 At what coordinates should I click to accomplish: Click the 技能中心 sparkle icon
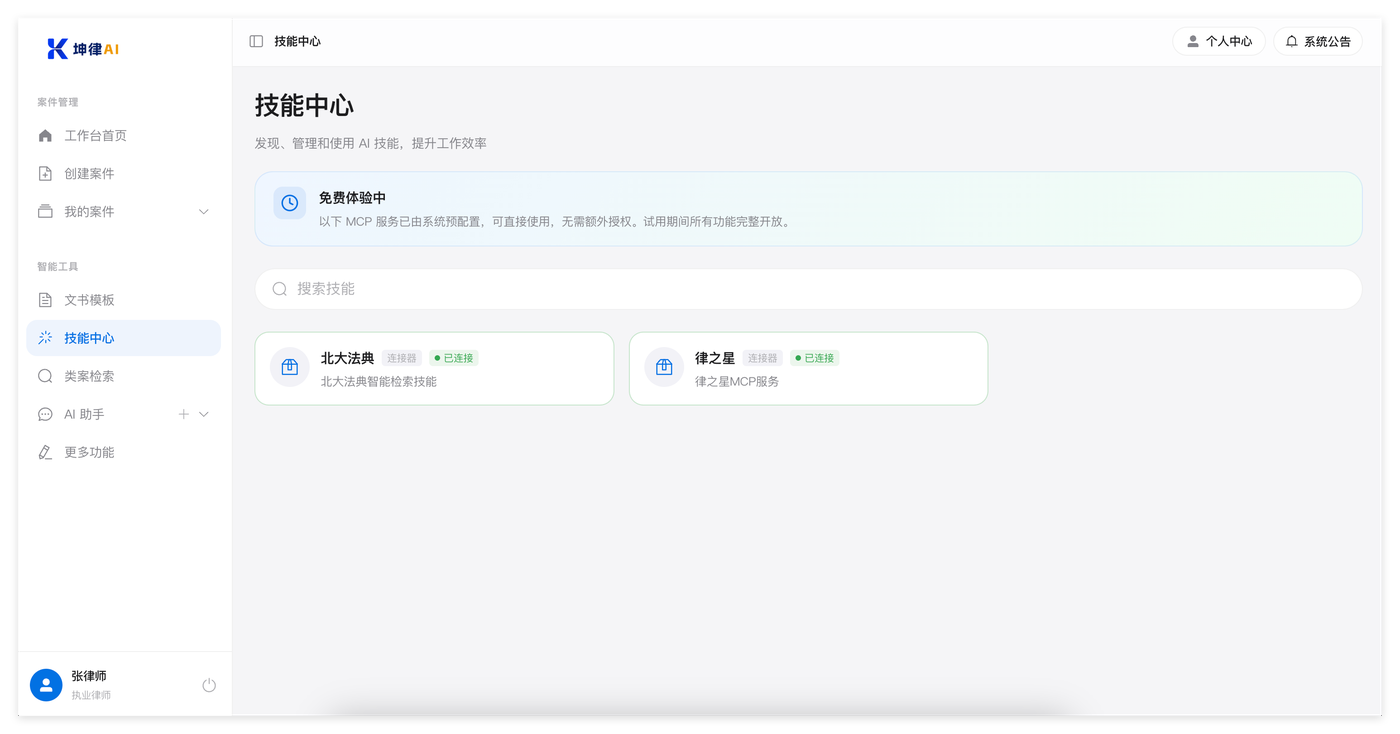tap(45, 338)
